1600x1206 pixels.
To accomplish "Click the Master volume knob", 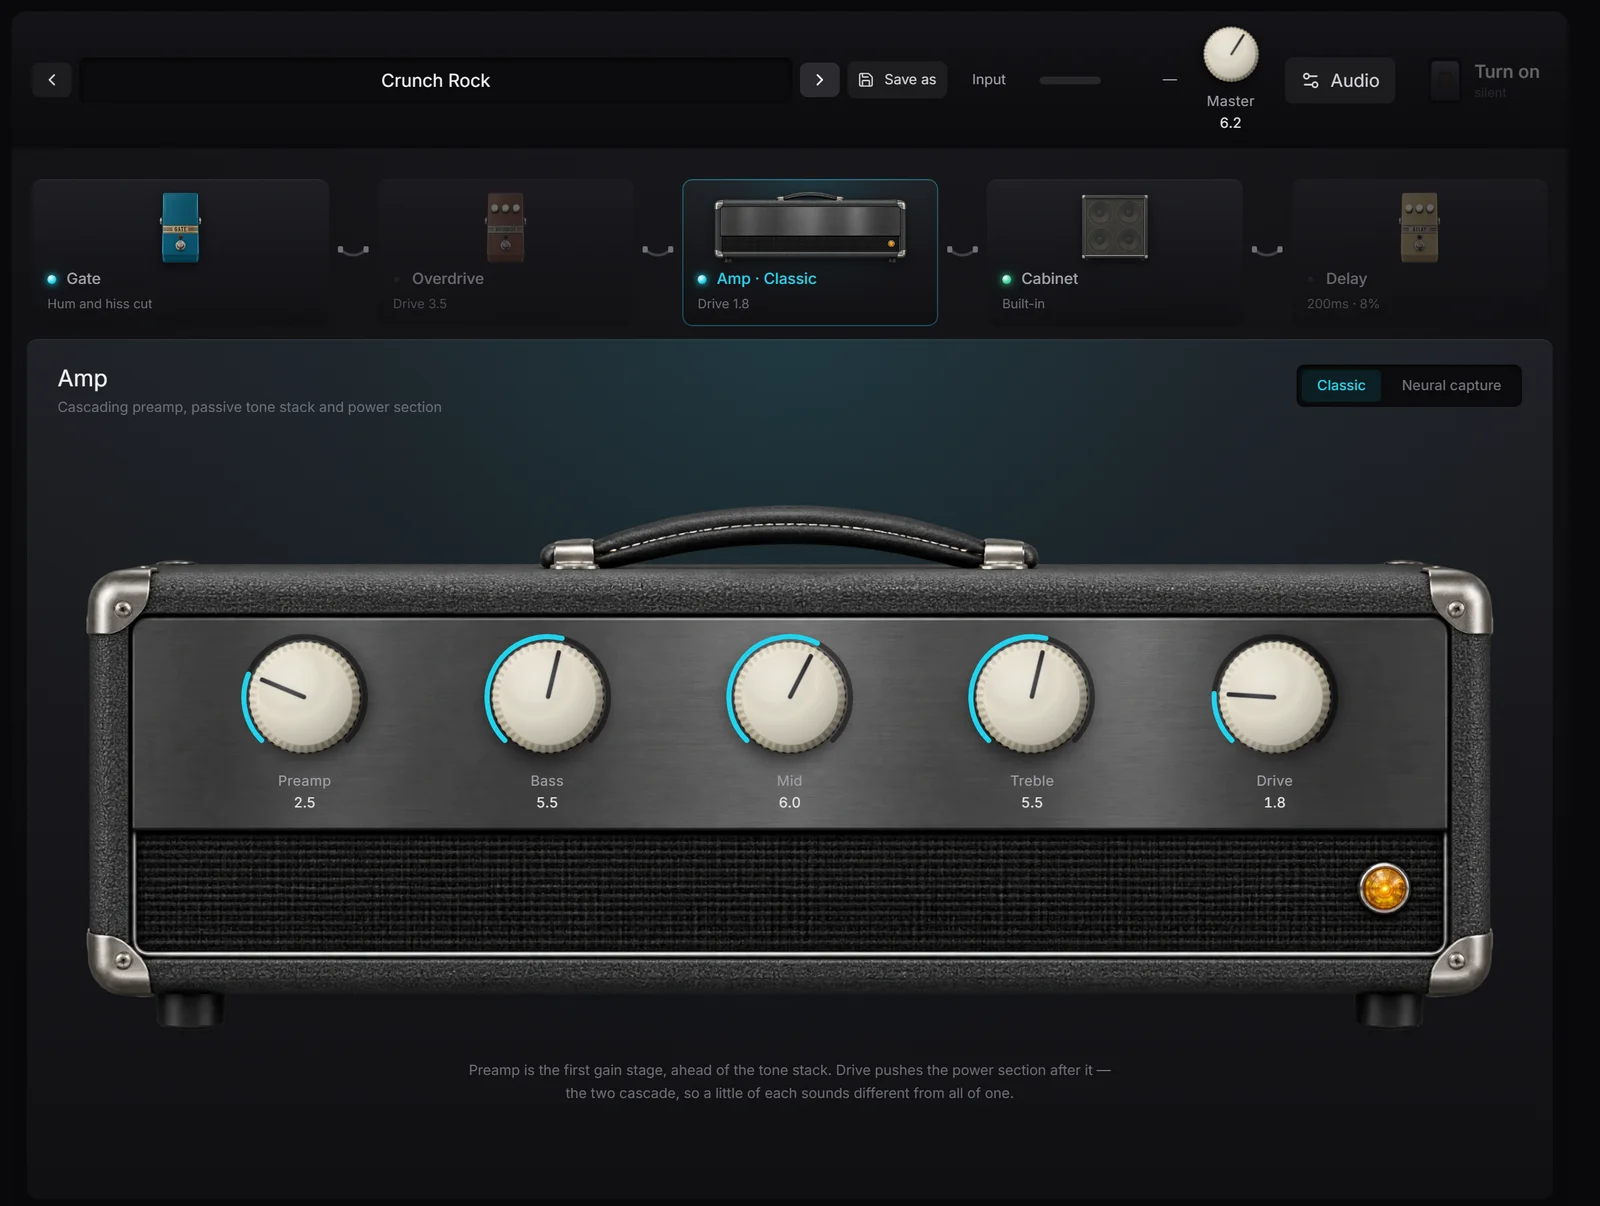I will [x=1230, y=54].
